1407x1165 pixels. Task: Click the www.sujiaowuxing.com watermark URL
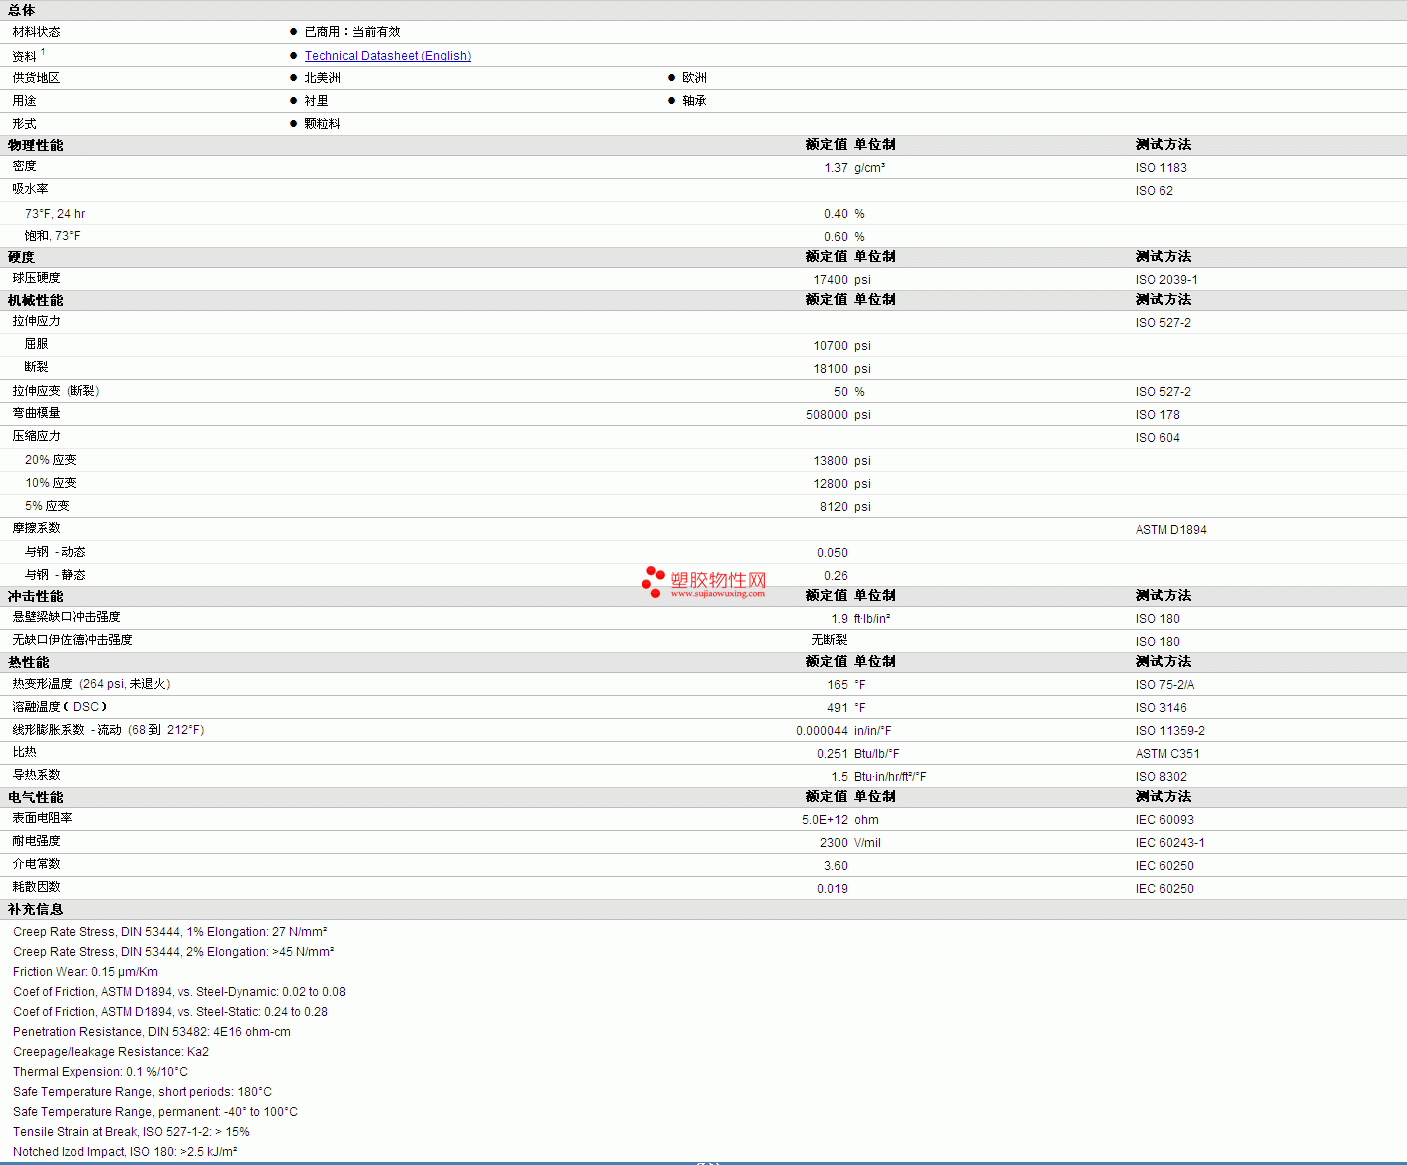point(717,594)
